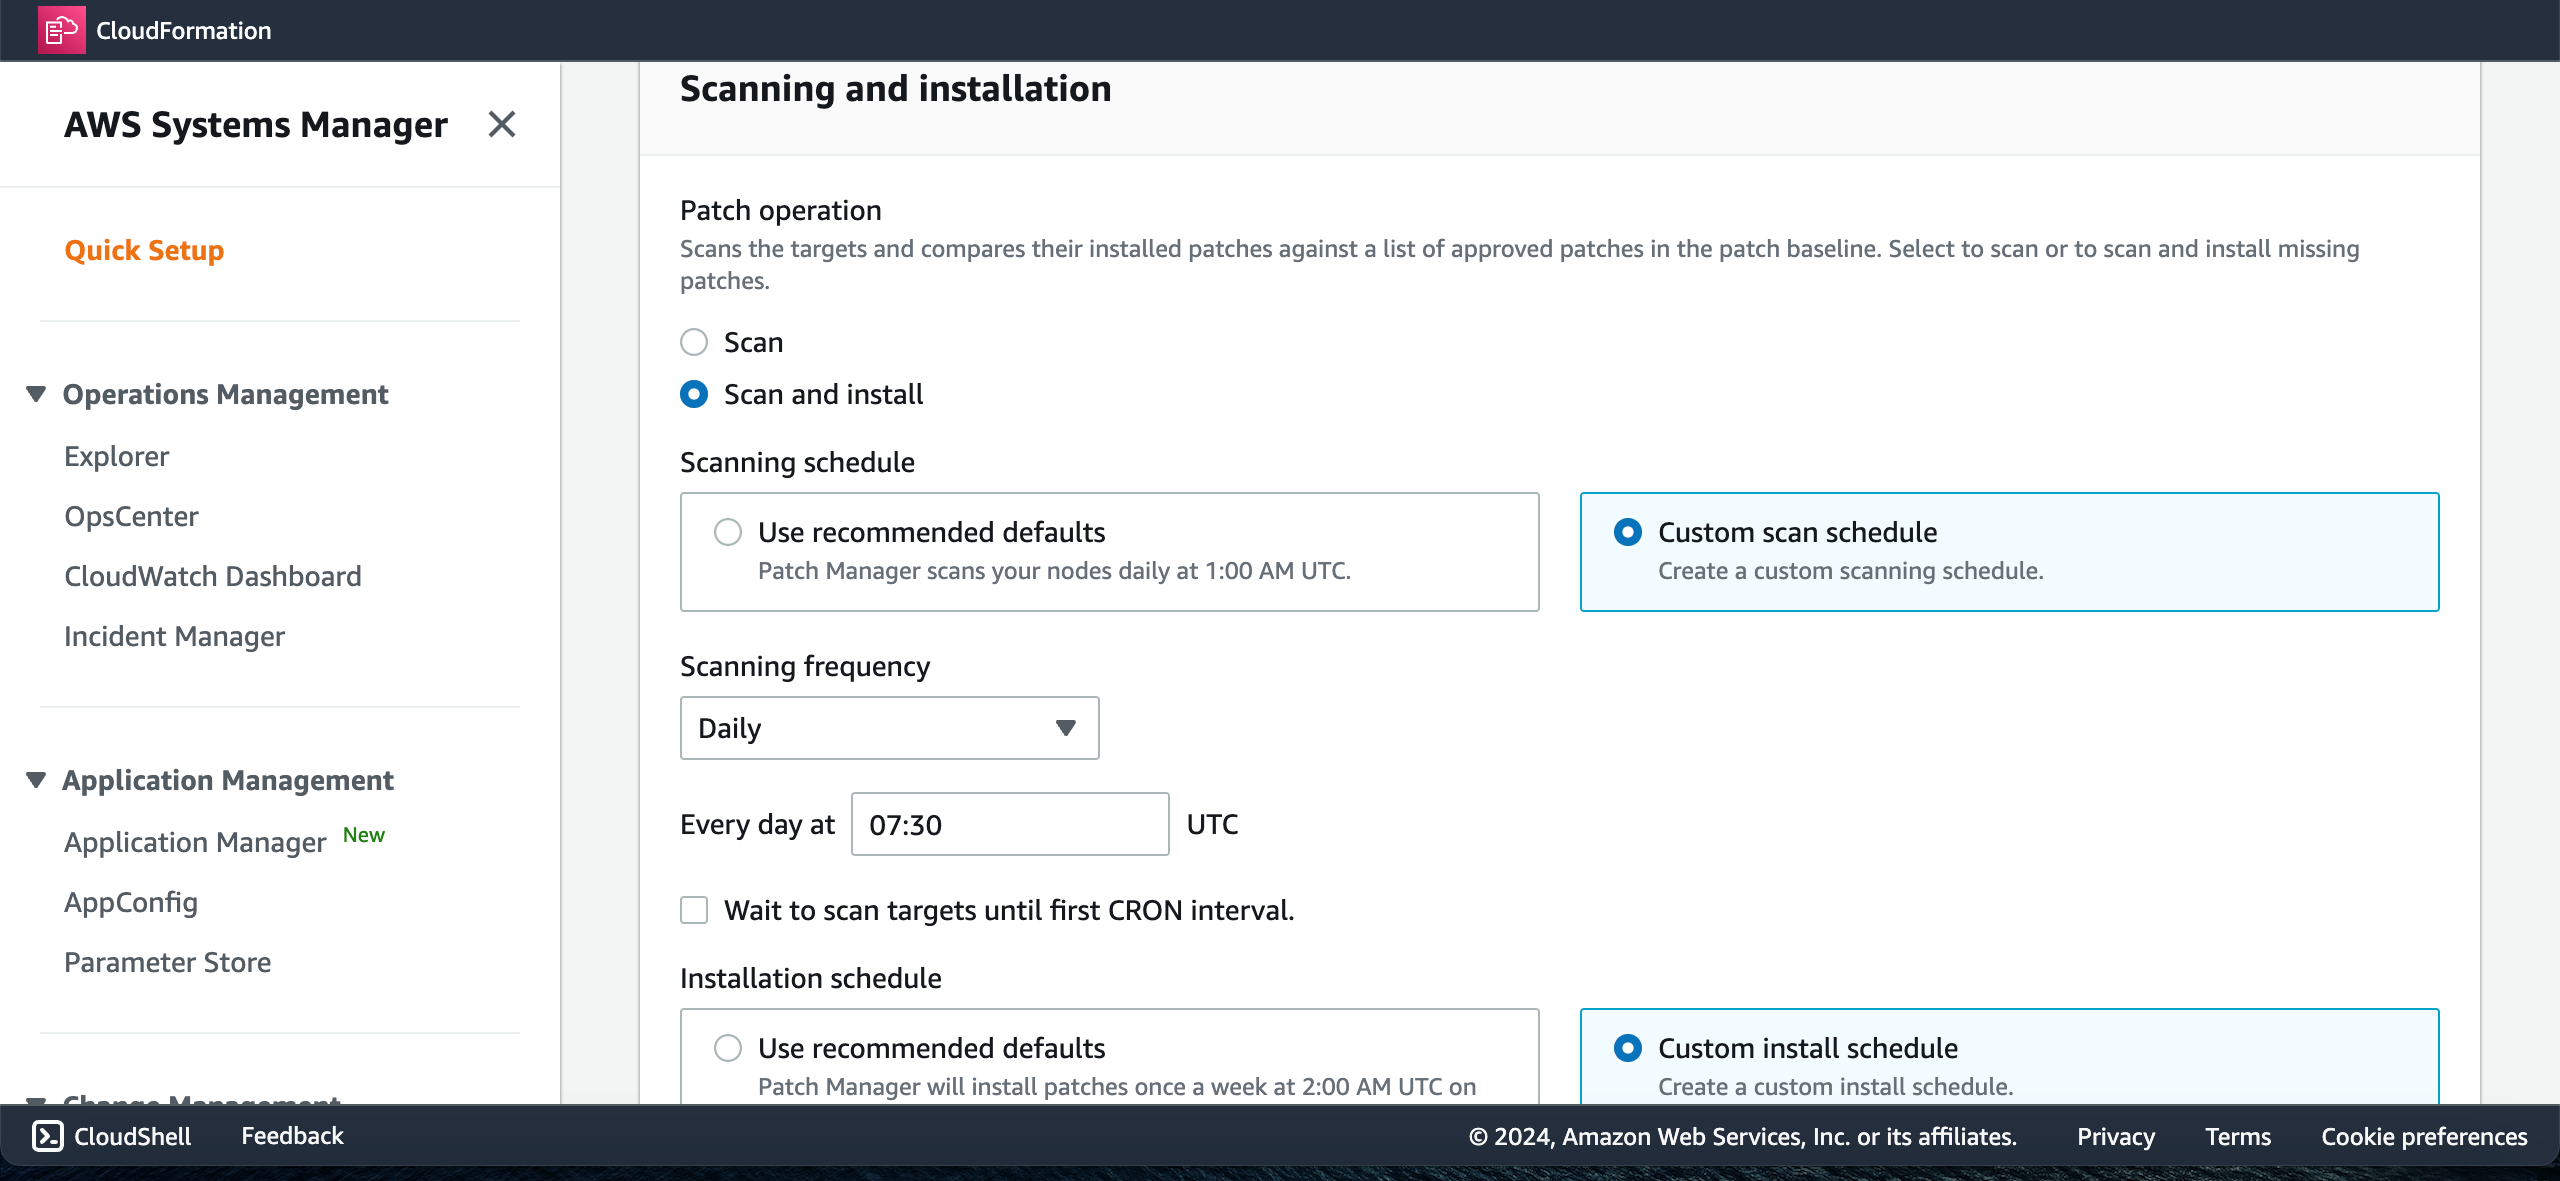Screen dimensions: 2560x1181
Task: Enable Wait to scan targets until first CRON interval
Action: click(694, 910)
